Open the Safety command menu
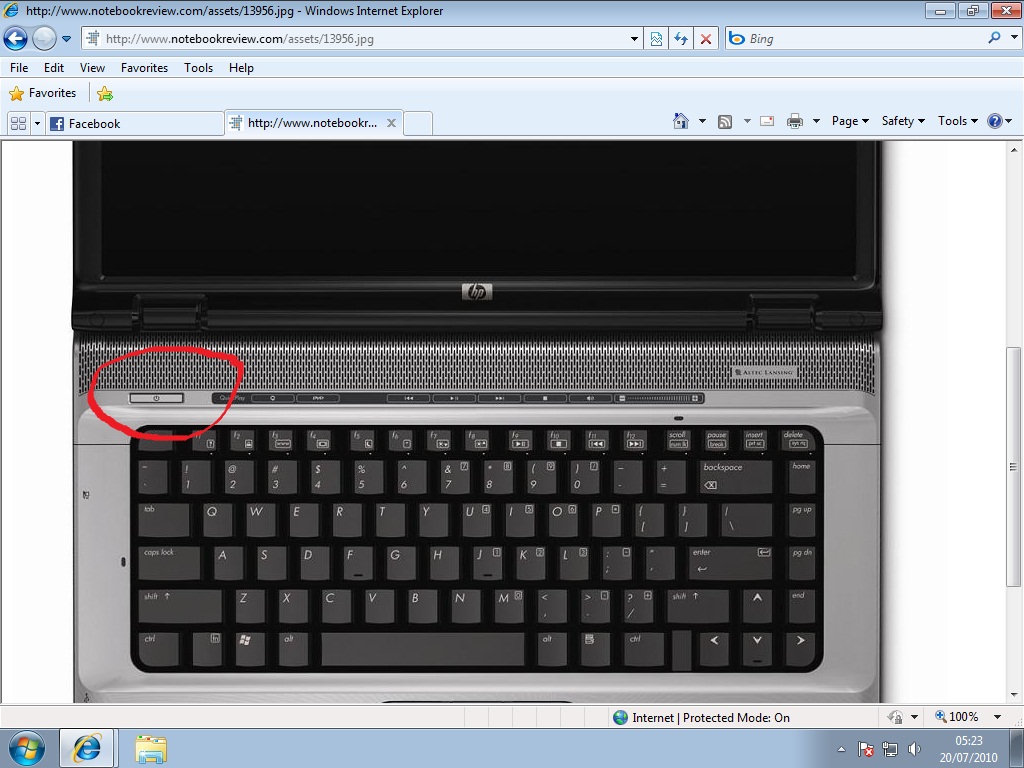1024x768 pixels. click(x=903, y=121)
